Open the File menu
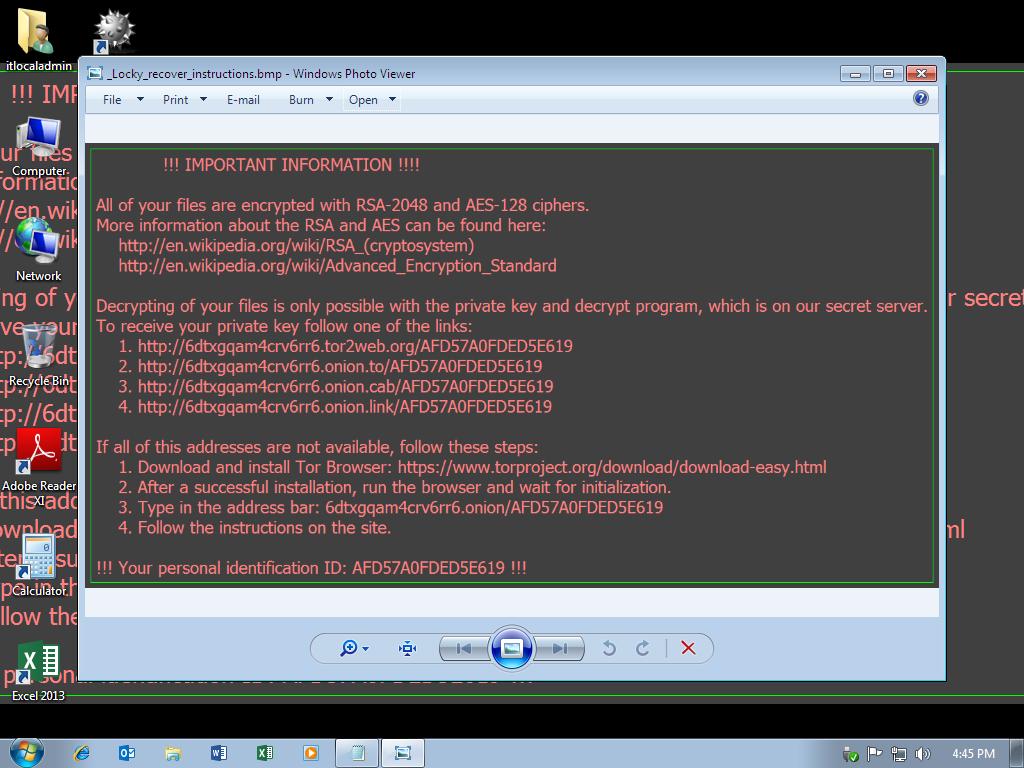 114,99
